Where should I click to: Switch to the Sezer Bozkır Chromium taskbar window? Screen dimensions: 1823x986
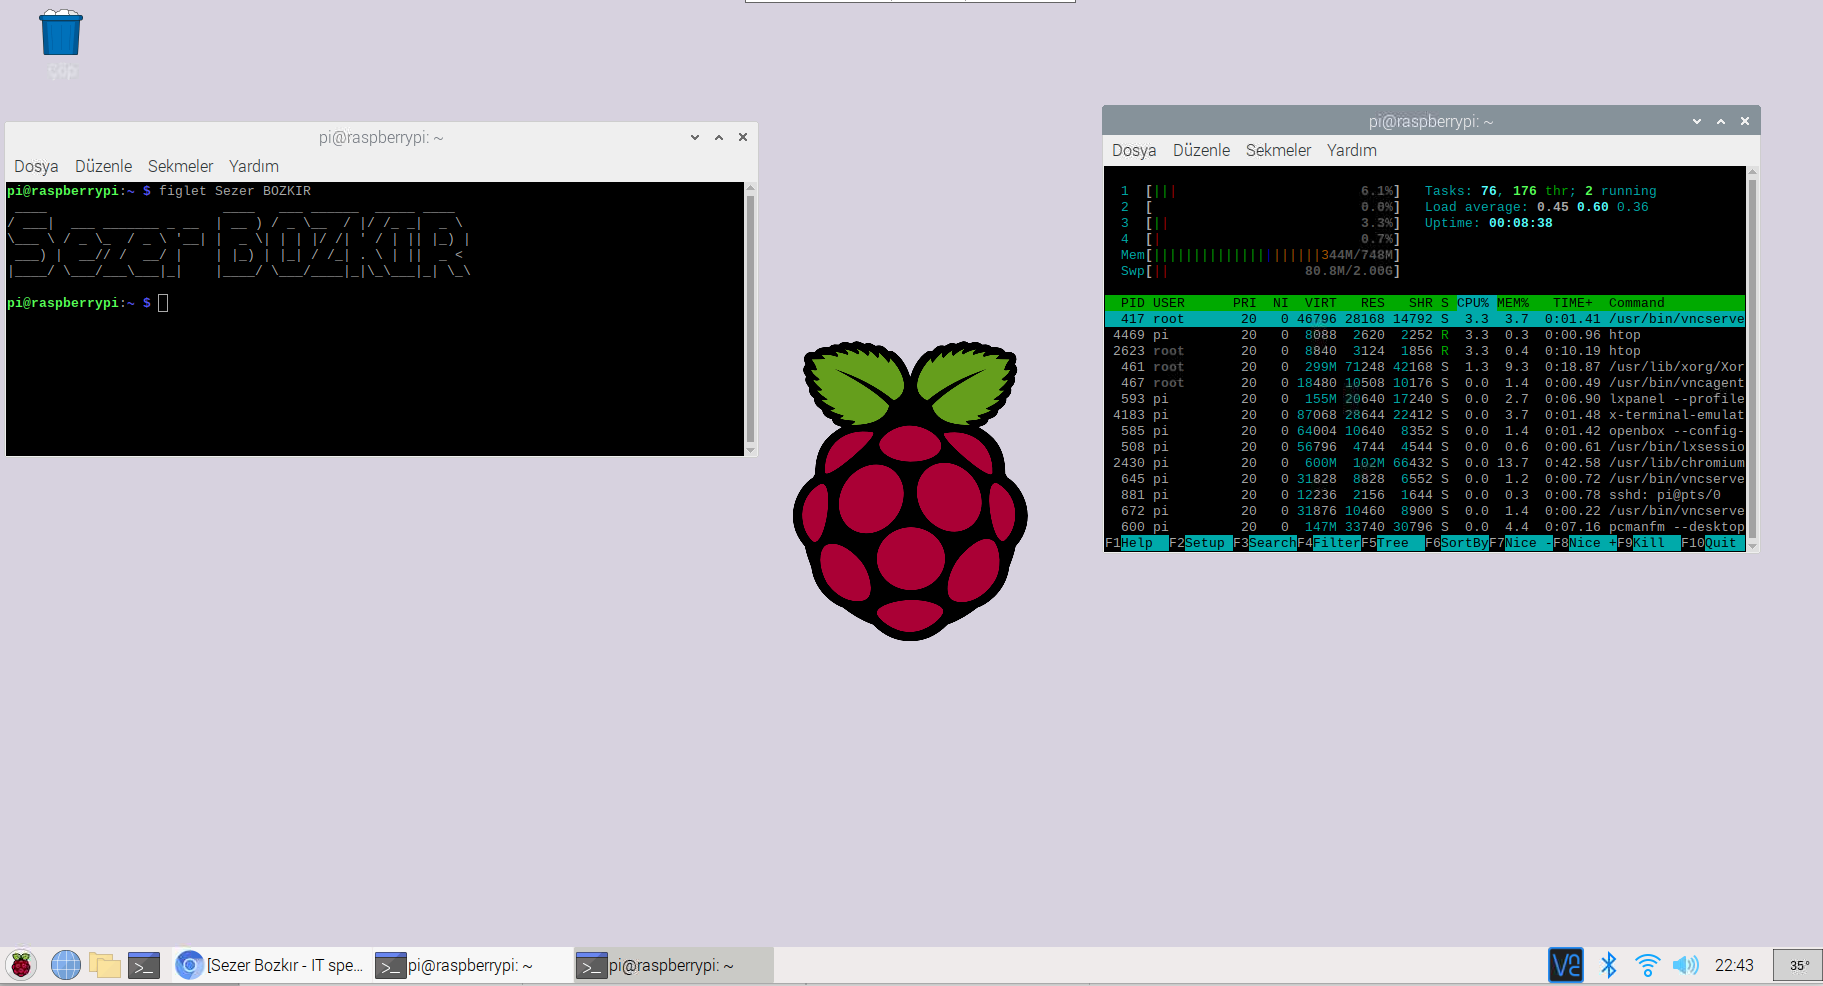(x=271, y=965)
